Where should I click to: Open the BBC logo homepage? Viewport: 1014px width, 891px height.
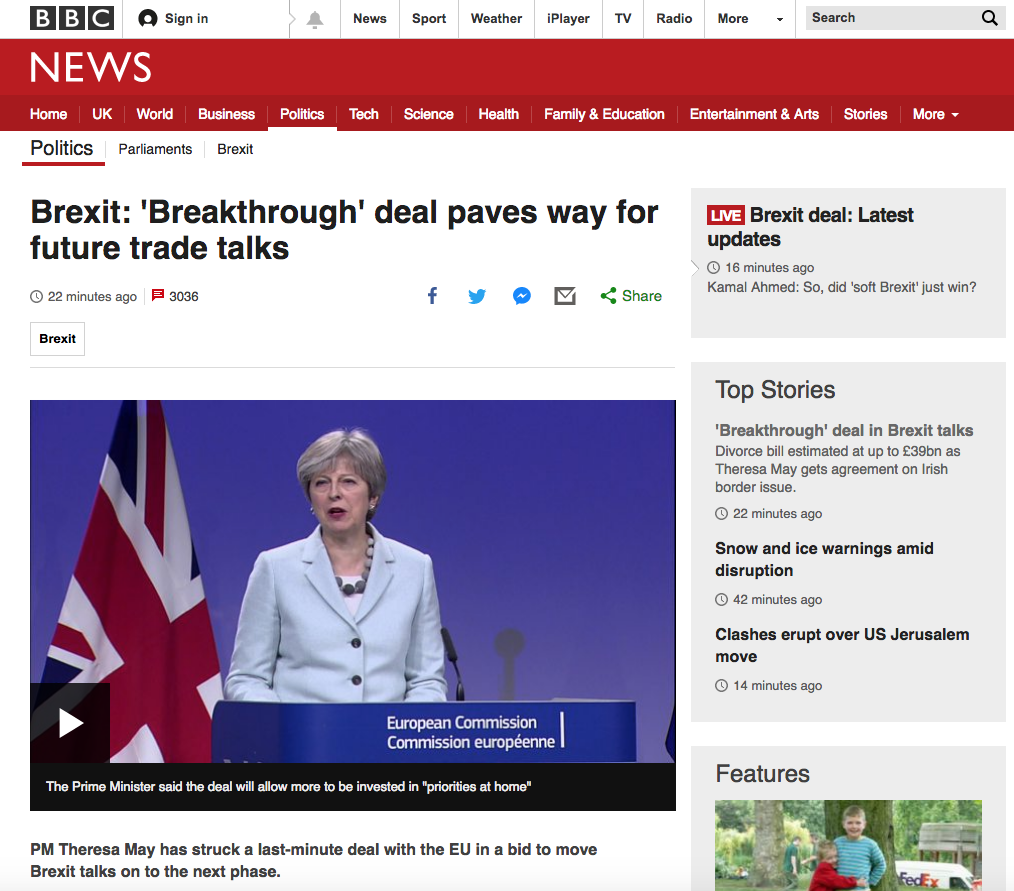(x=72, y=18)
